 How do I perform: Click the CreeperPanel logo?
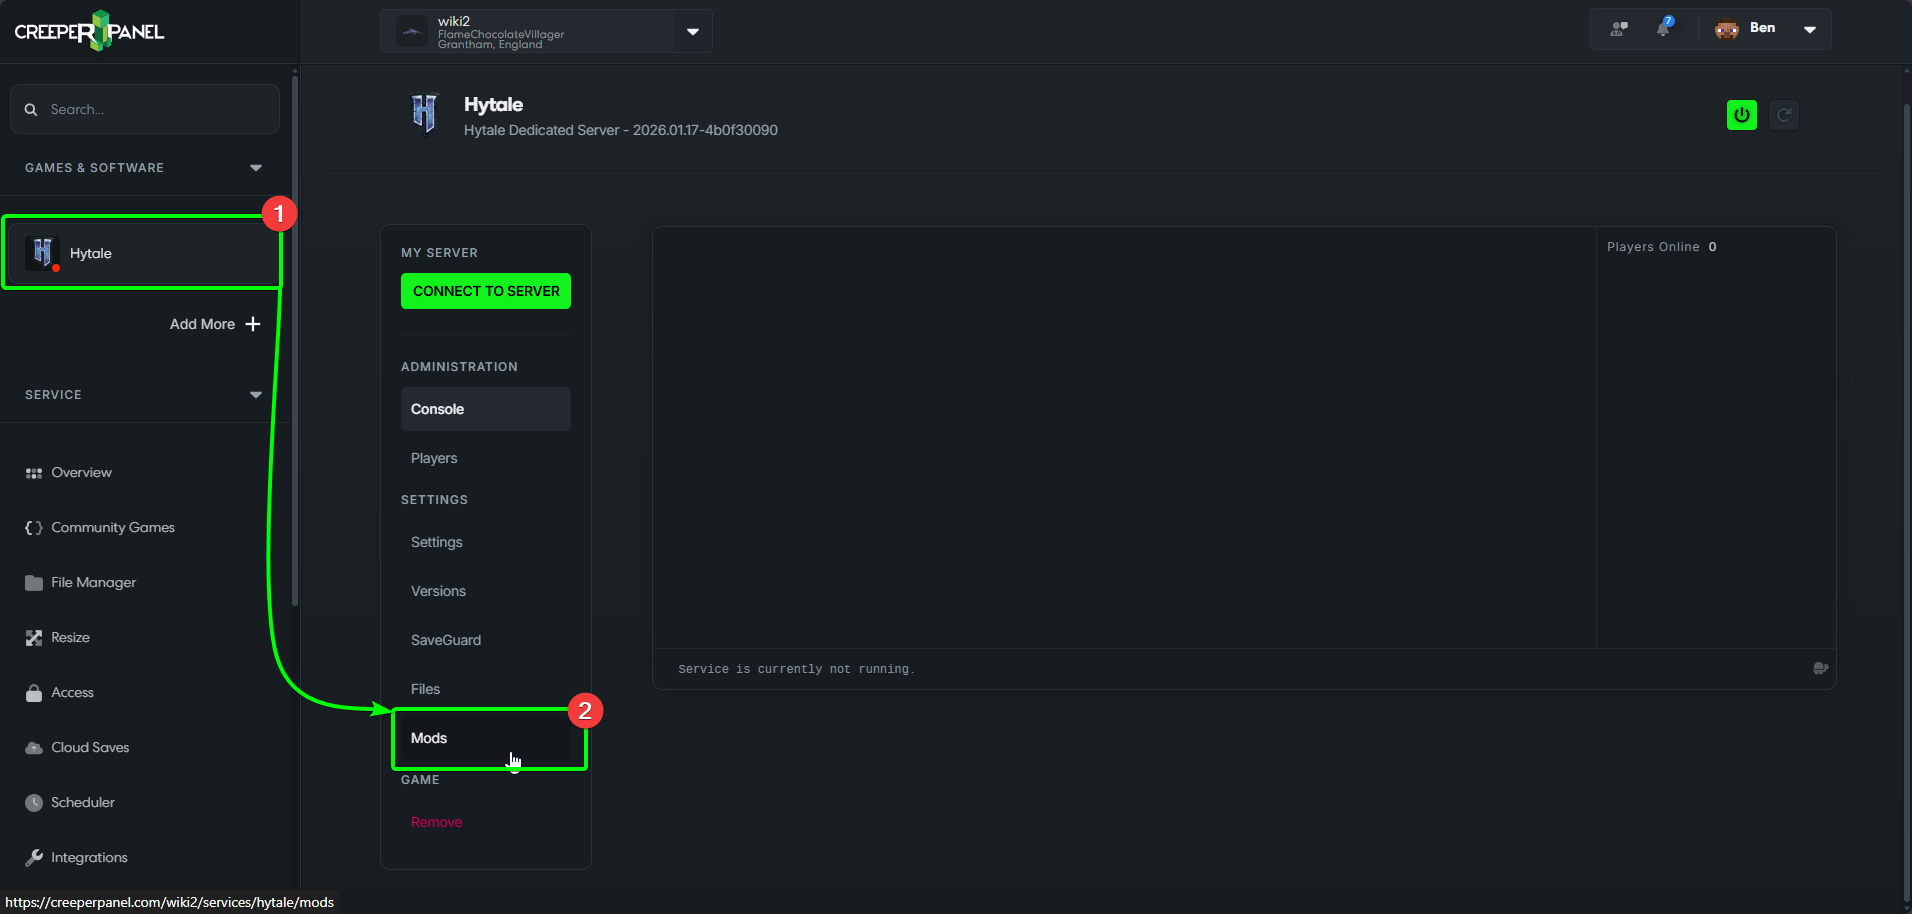click(x=90, y=31)
